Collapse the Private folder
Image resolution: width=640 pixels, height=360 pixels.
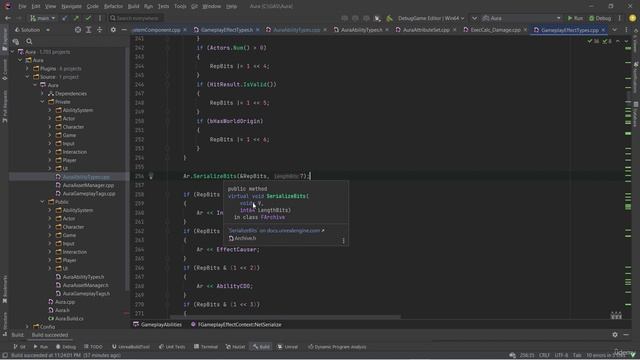(42, 102)
